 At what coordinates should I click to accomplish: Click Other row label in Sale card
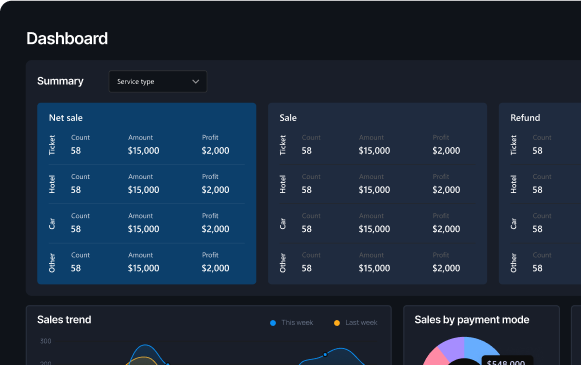(x=283, y=263)
